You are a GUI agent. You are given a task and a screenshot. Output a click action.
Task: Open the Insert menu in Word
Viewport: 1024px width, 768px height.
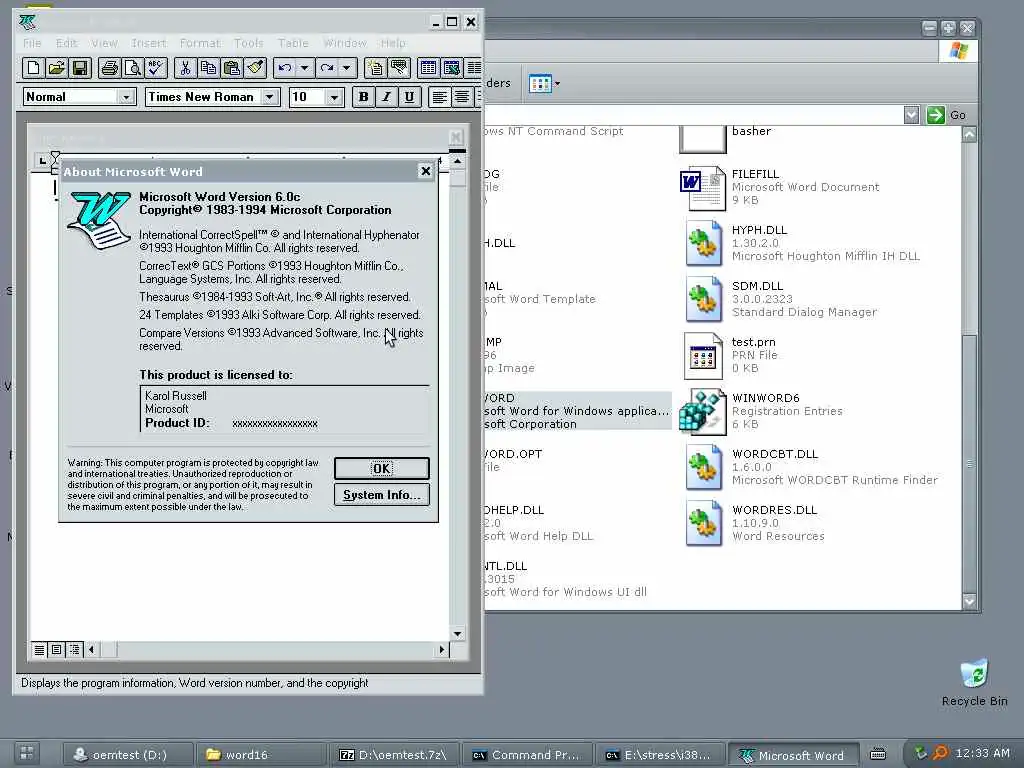(x=149, y=43)
